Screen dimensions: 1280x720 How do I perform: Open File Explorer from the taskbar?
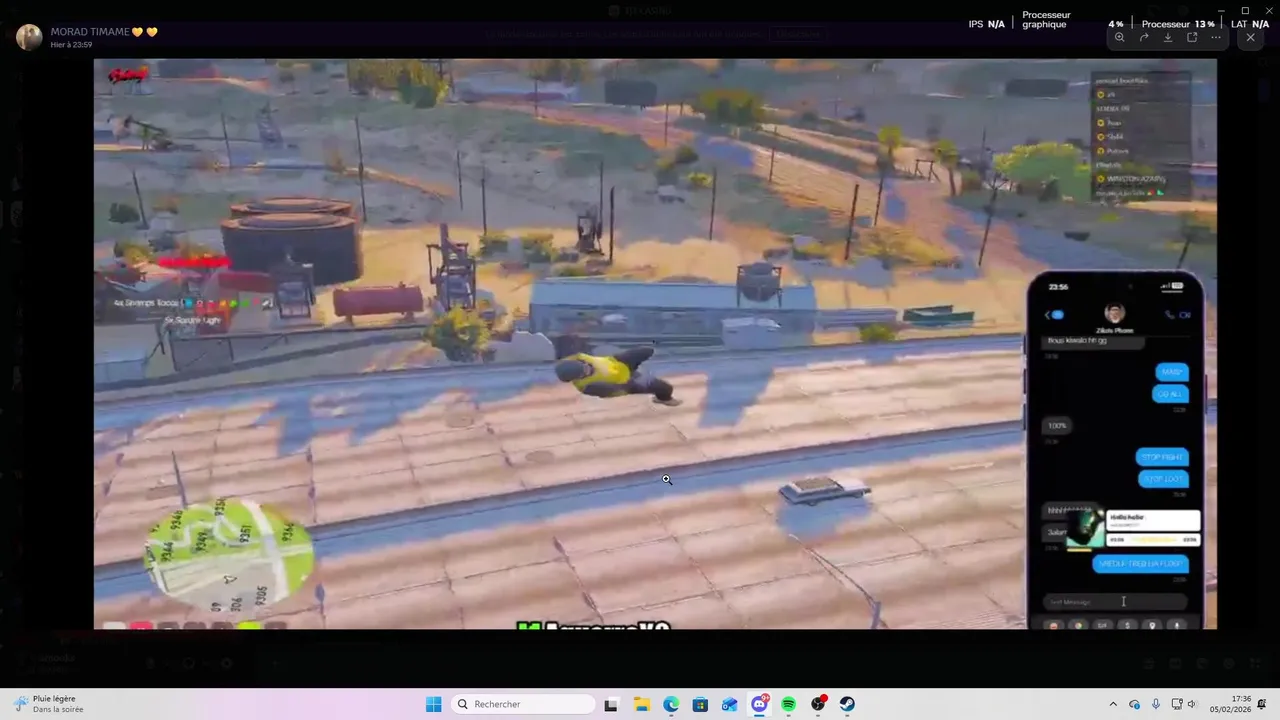pos(641,704)
